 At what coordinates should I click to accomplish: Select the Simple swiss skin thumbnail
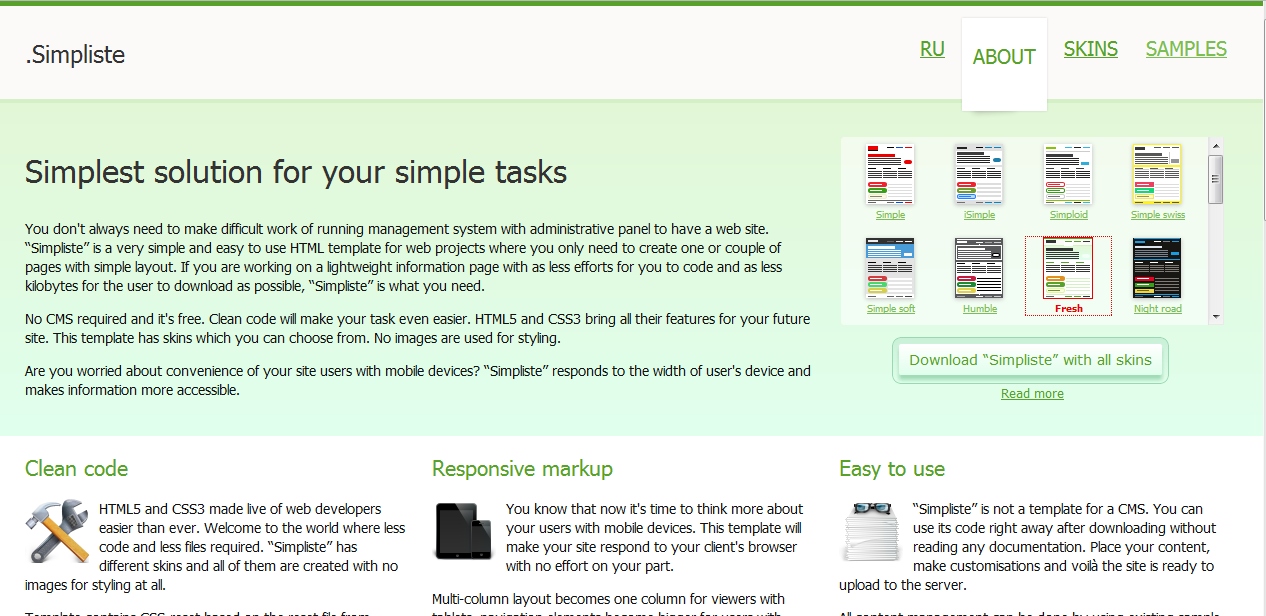[x=1157, y=175]
